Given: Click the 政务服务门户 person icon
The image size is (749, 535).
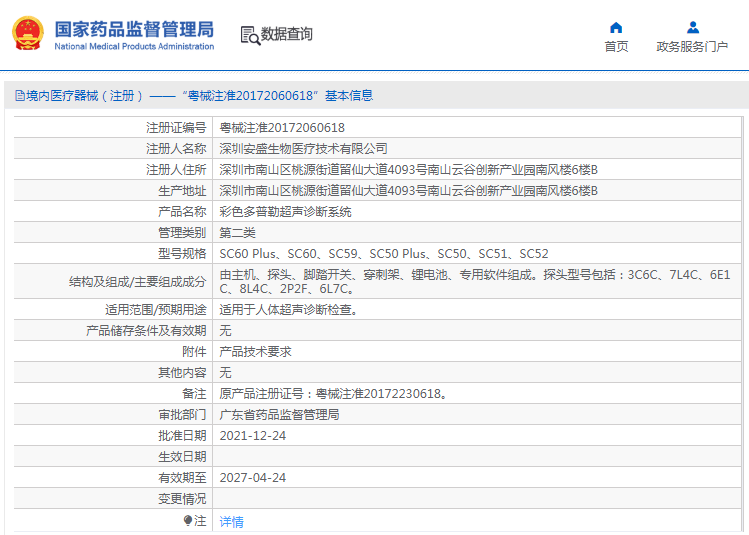Looking at the screenshot, I should pos(692,27).
